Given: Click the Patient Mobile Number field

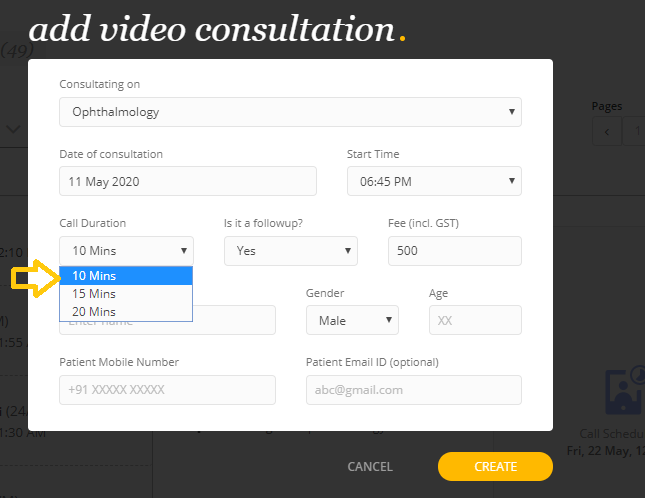Looking at the screenshot, I should click(x=167, y=390).
